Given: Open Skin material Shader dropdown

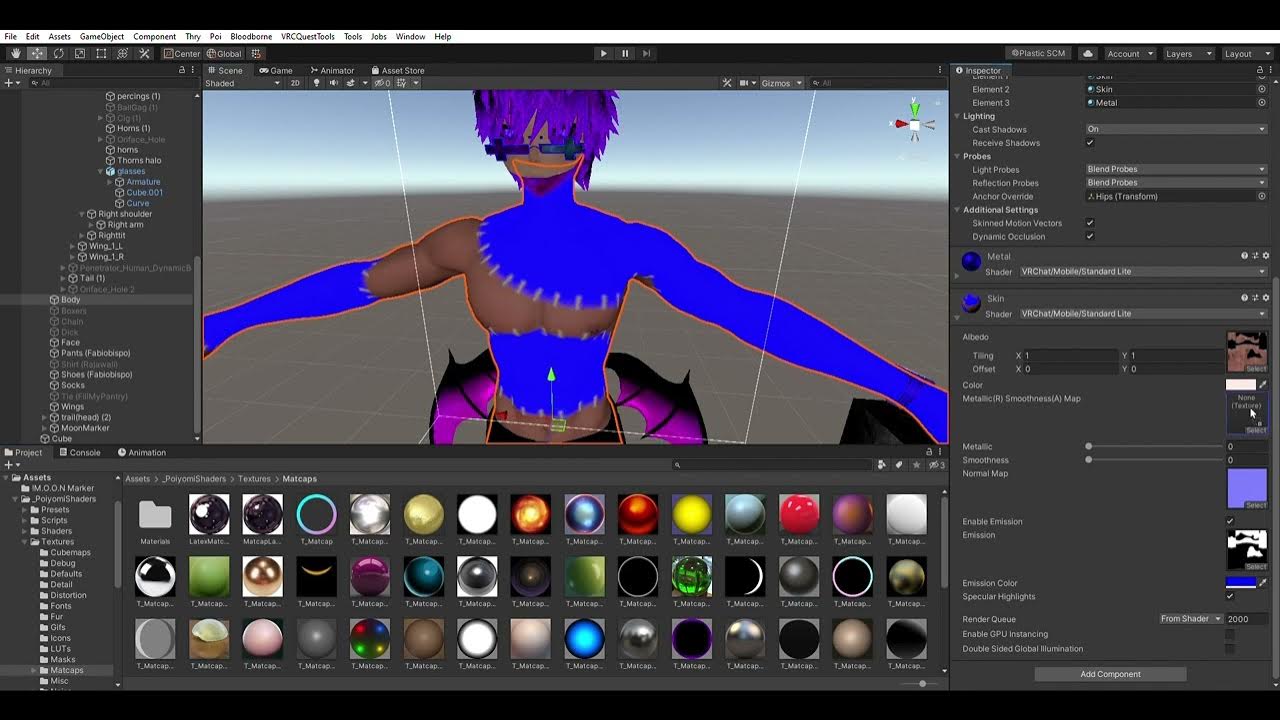Looking at the screenshot, I should (x=1142, y=313).
